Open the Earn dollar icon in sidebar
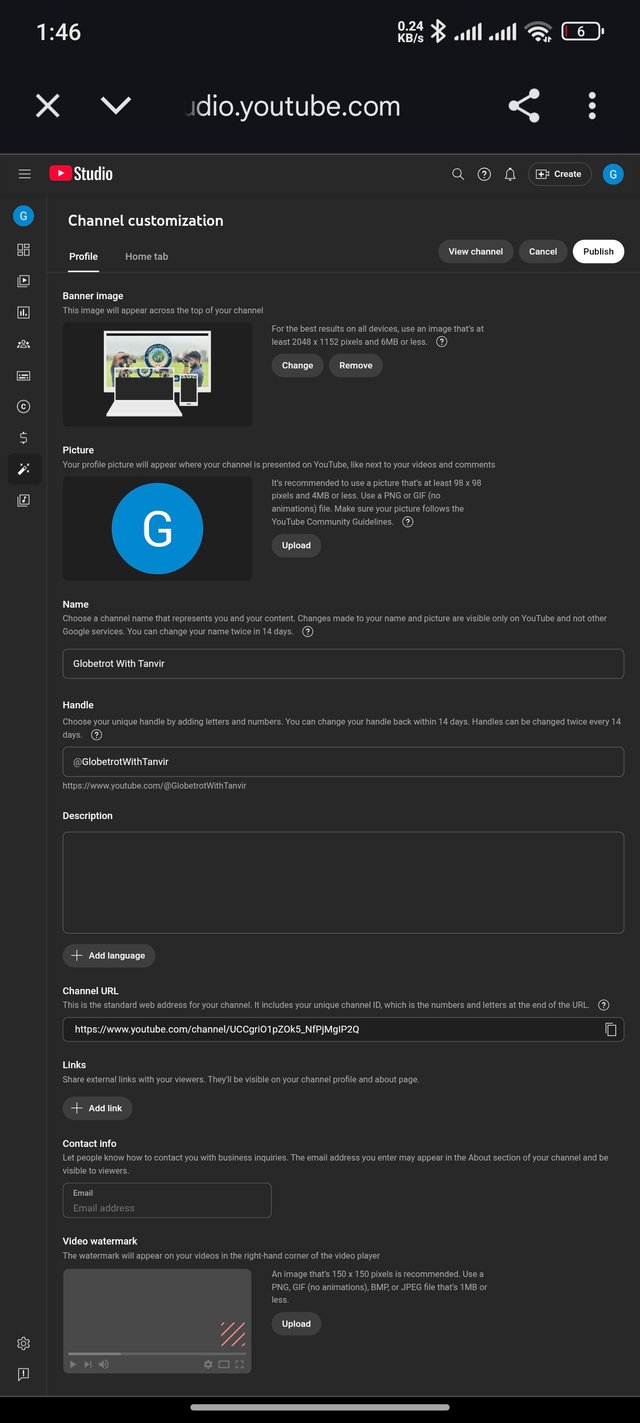 point(23,438)
